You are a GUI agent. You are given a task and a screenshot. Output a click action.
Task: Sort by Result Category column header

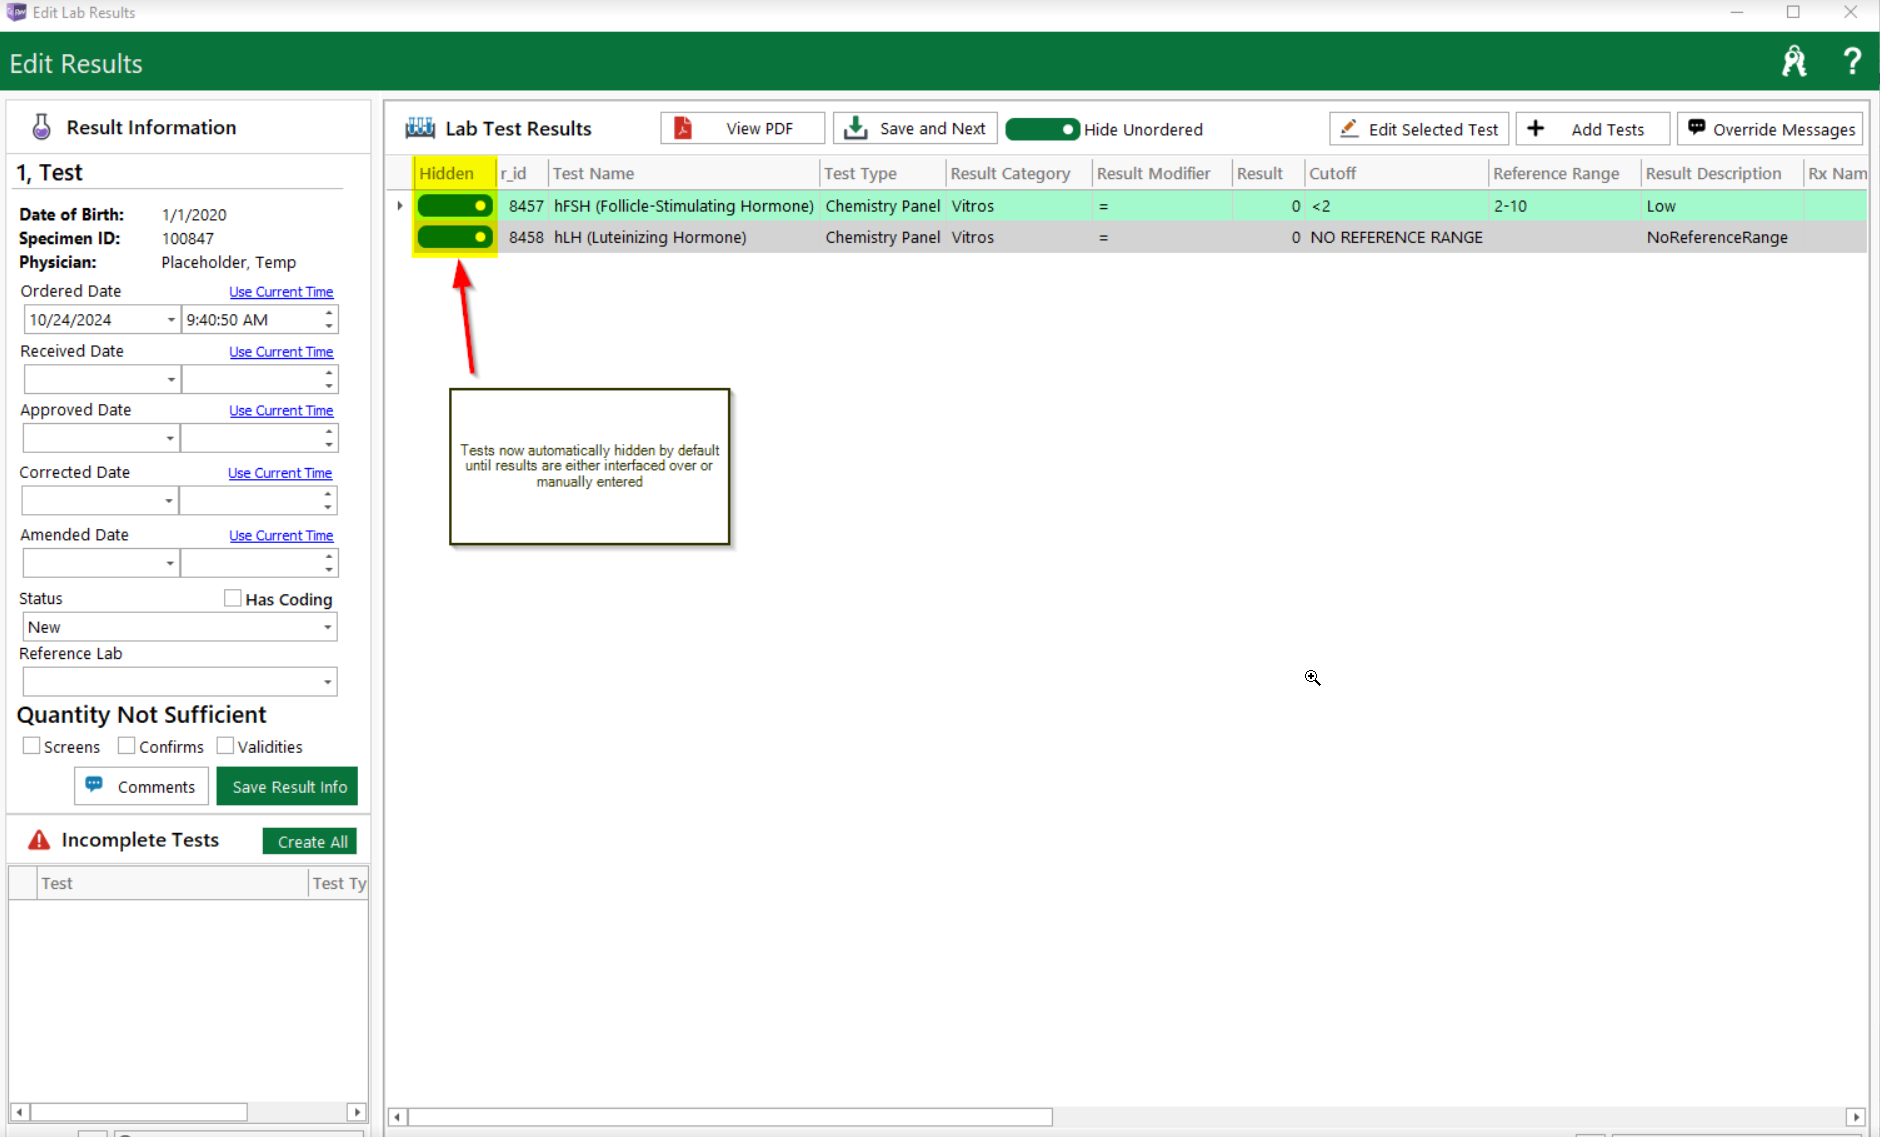pyautogui.click(x=1018, y=173)
